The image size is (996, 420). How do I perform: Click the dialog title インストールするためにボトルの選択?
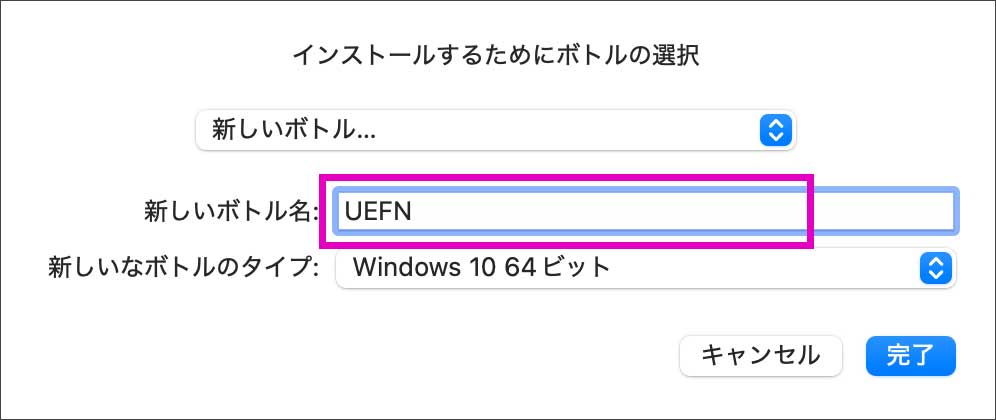point(495,54)
